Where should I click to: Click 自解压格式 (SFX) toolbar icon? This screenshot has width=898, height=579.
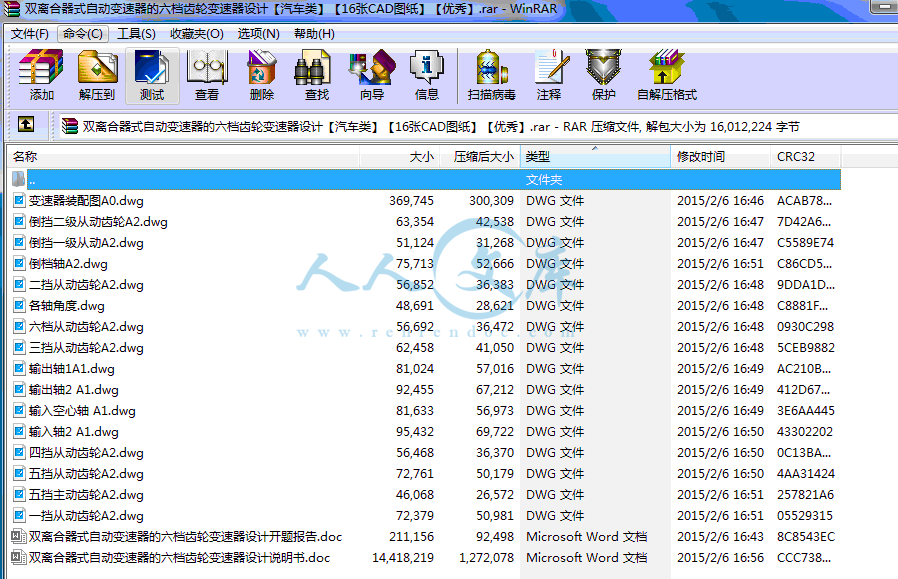(x=667, y=76)
